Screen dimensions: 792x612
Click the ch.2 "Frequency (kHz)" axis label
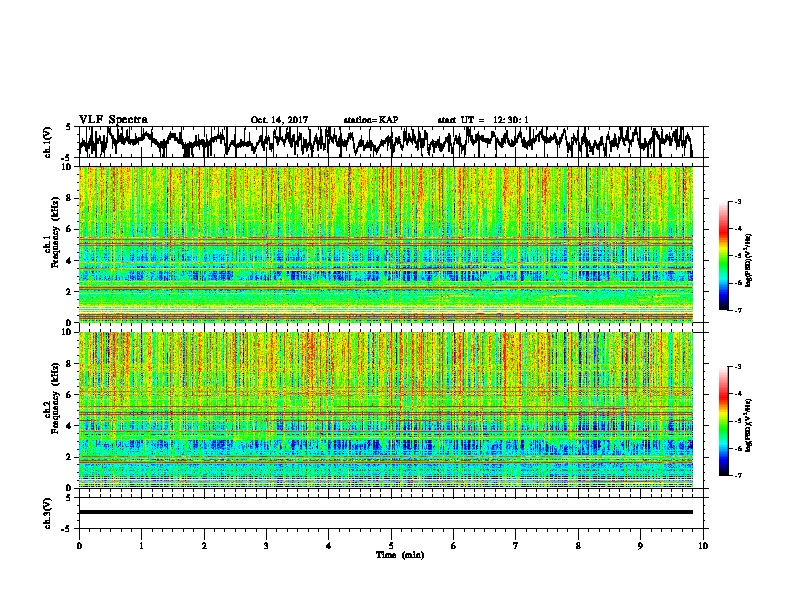(55, 398)
